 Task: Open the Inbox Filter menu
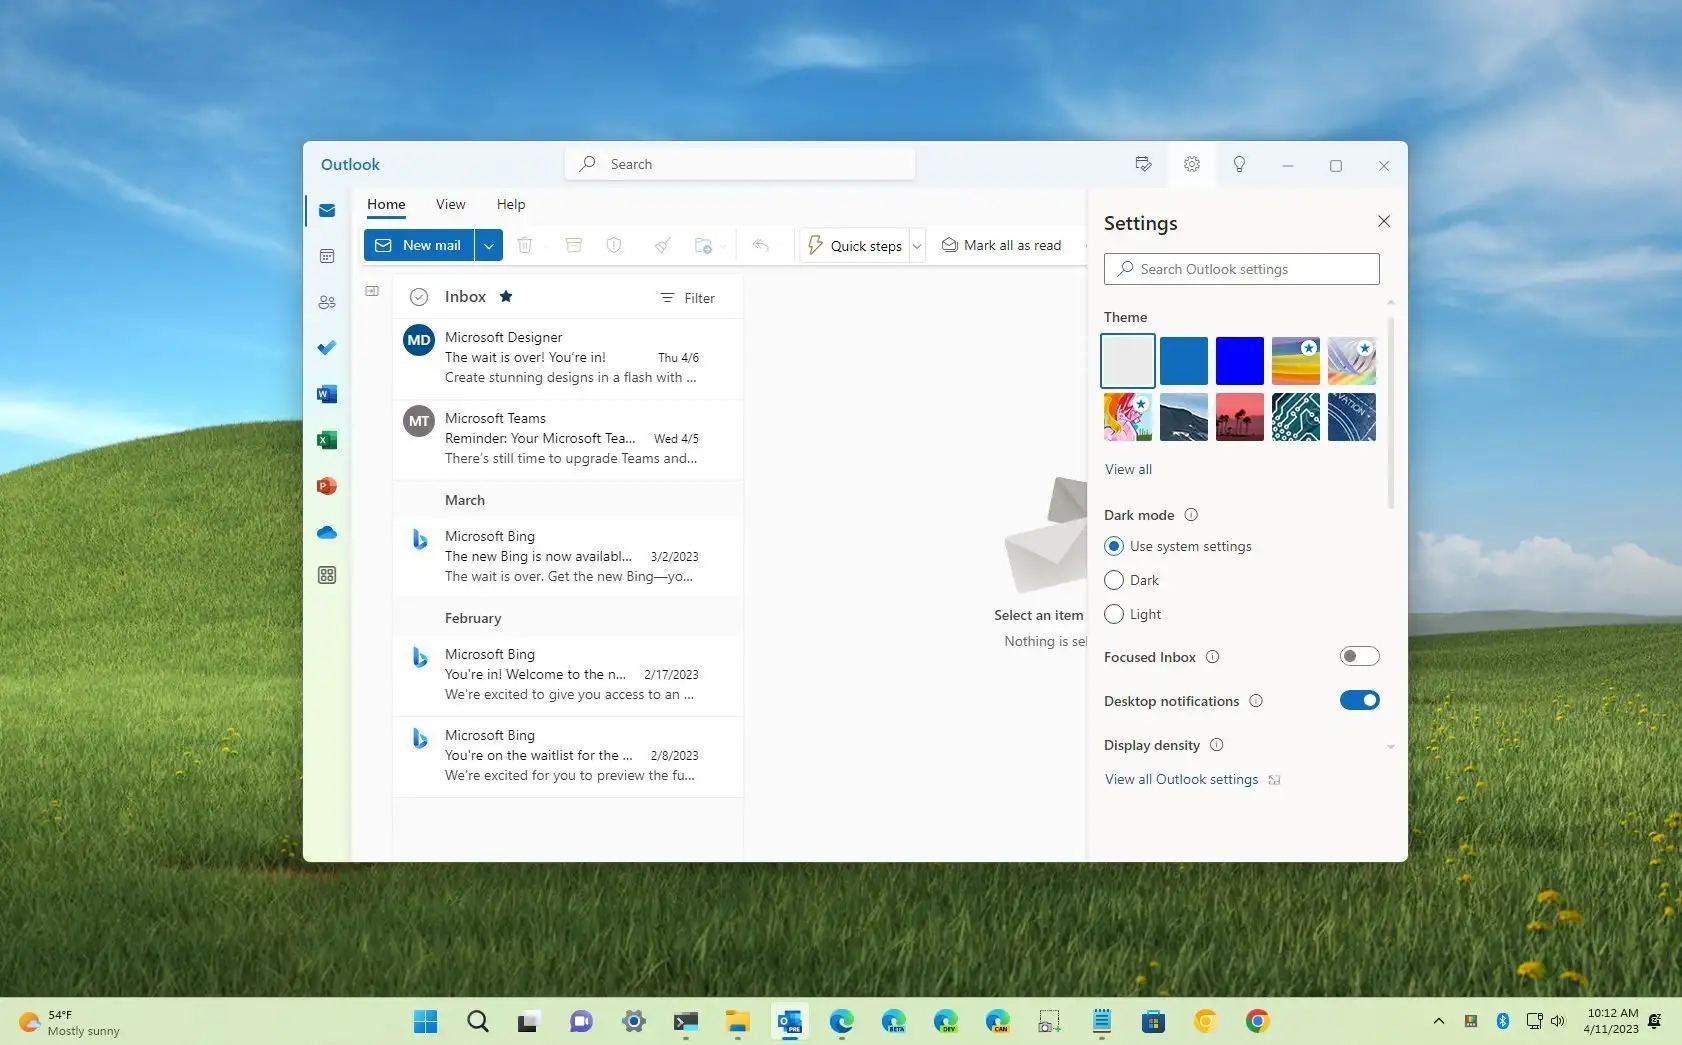[x=688, y=298]
